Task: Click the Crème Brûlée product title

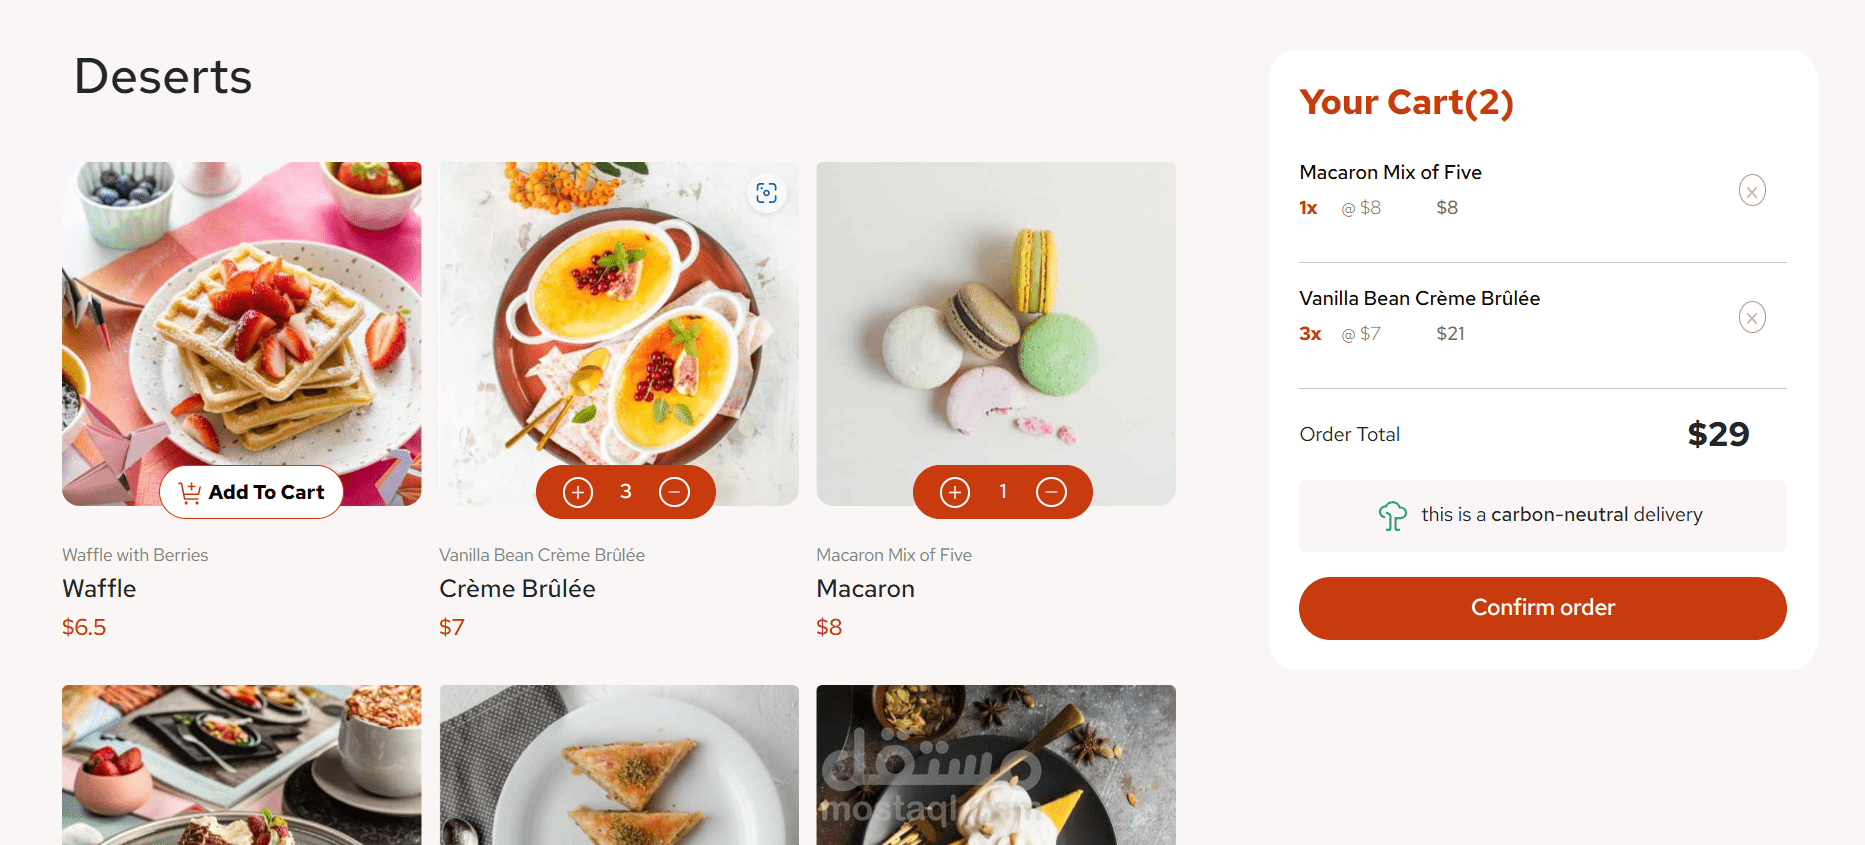Action: [517, 589]
